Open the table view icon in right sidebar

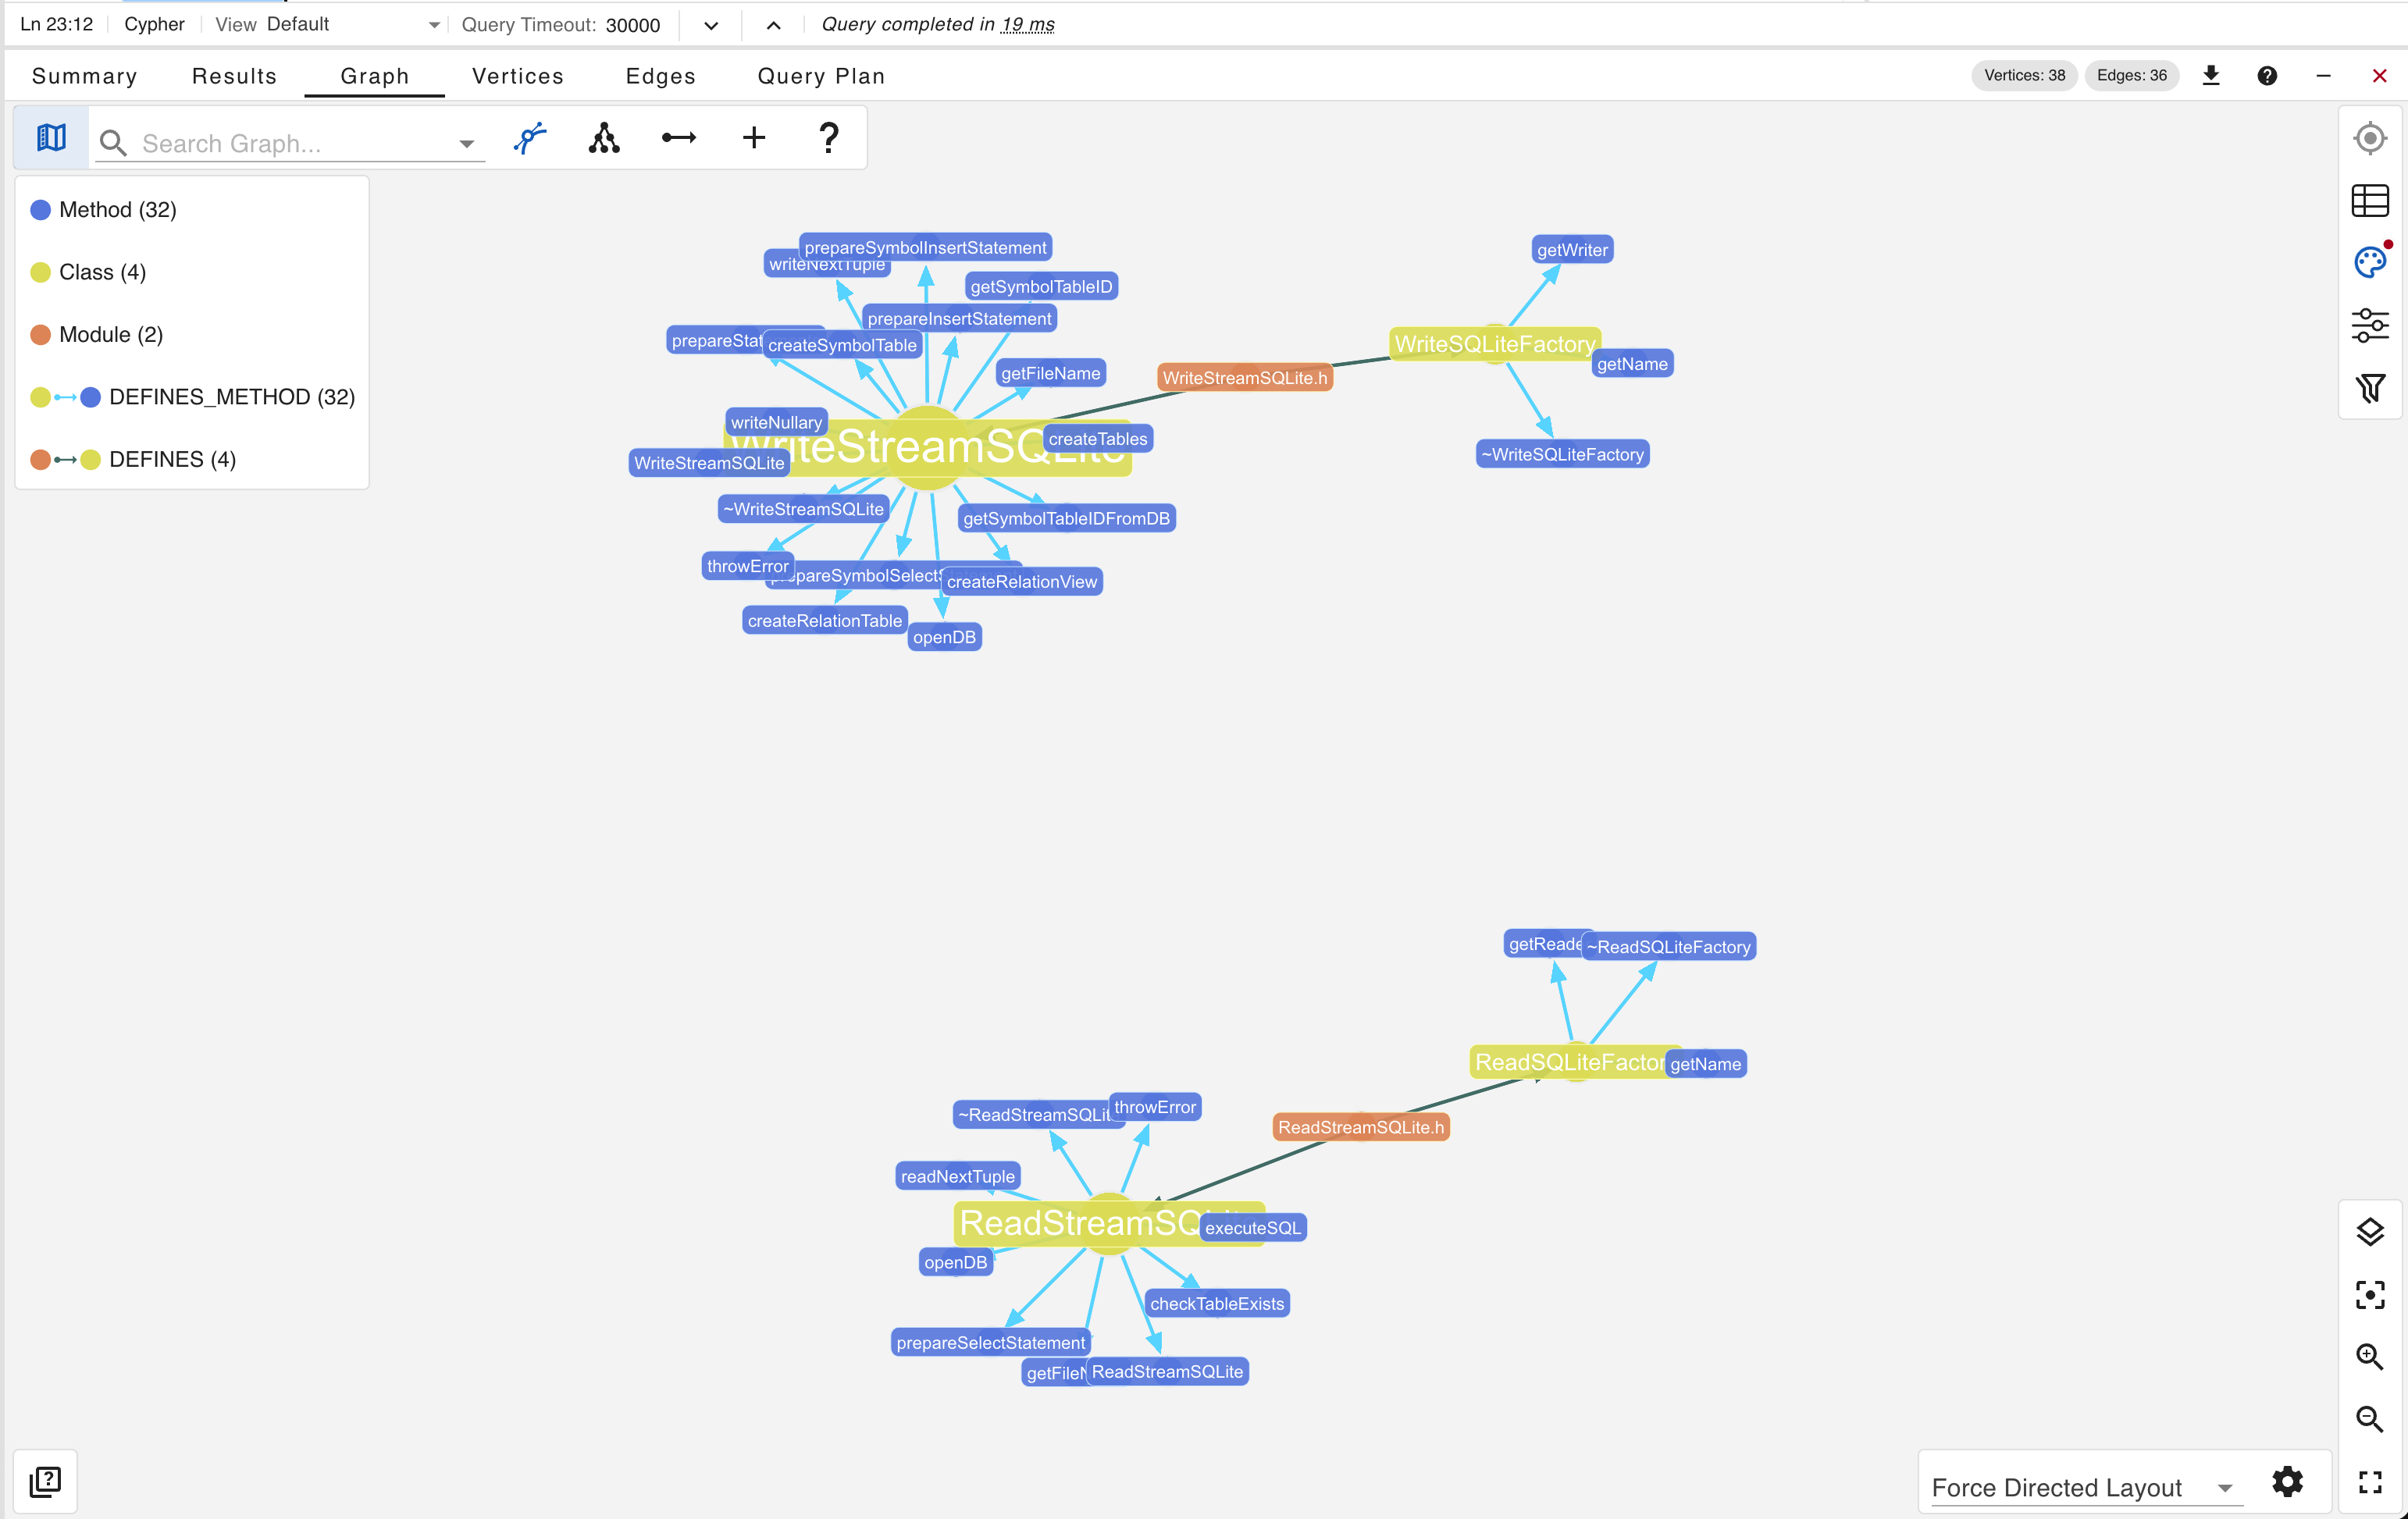[2370, 200]
